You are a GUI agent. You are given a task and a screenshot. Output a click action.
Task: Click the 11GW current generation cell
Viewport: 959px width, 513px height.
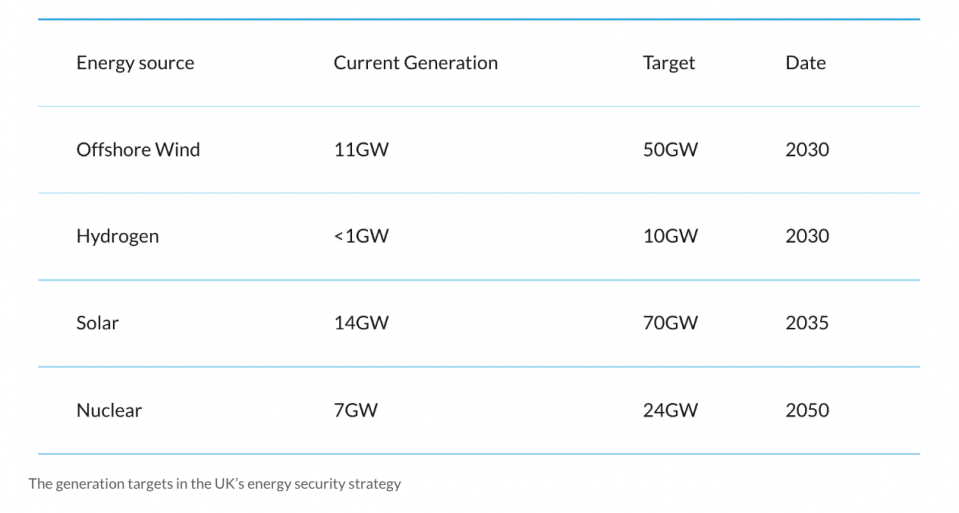(361, 150)
